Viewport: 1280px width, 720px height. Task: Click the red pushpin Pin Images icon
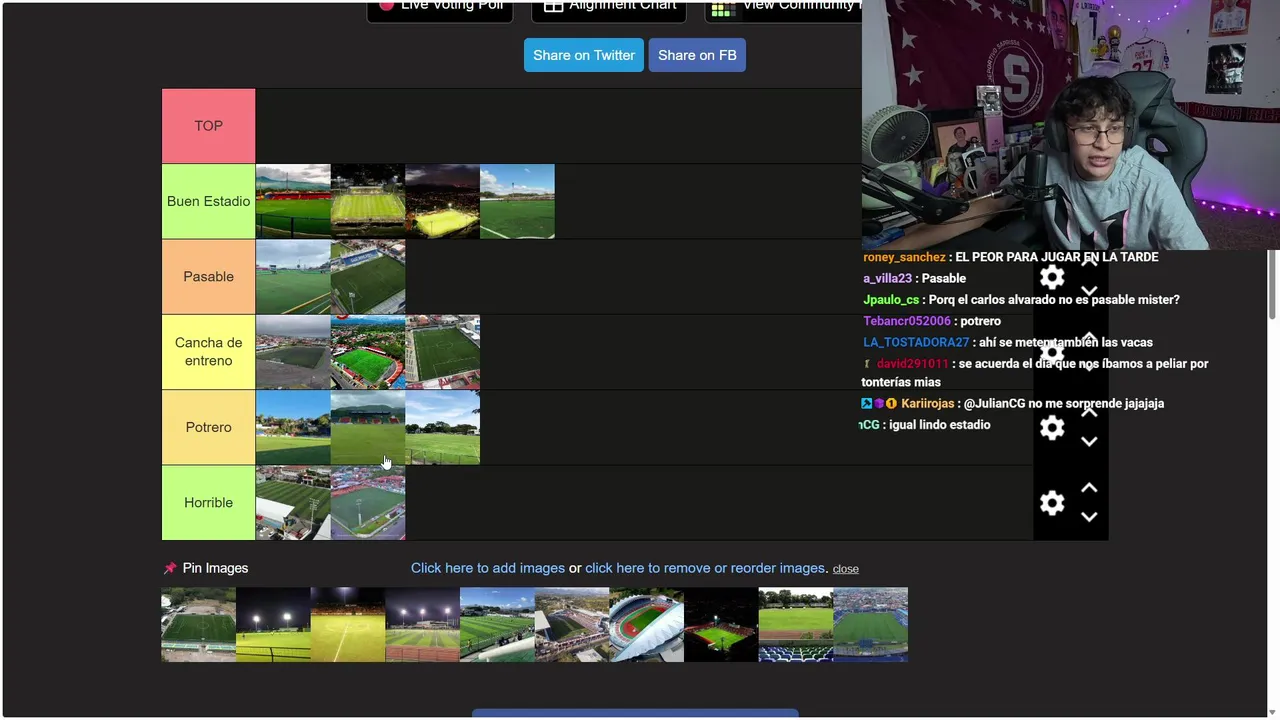[170, 568]
